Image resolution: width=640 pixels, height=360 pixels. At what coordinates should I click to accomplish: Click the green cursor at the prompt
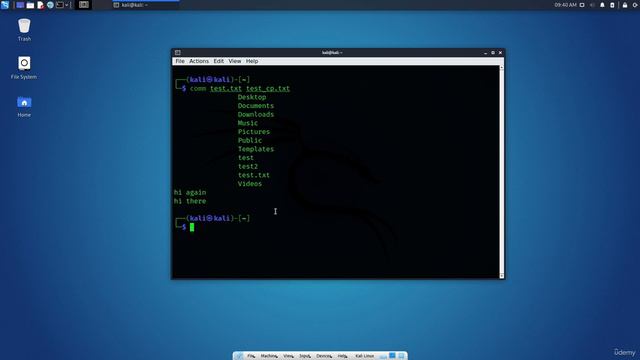[192, 227]
